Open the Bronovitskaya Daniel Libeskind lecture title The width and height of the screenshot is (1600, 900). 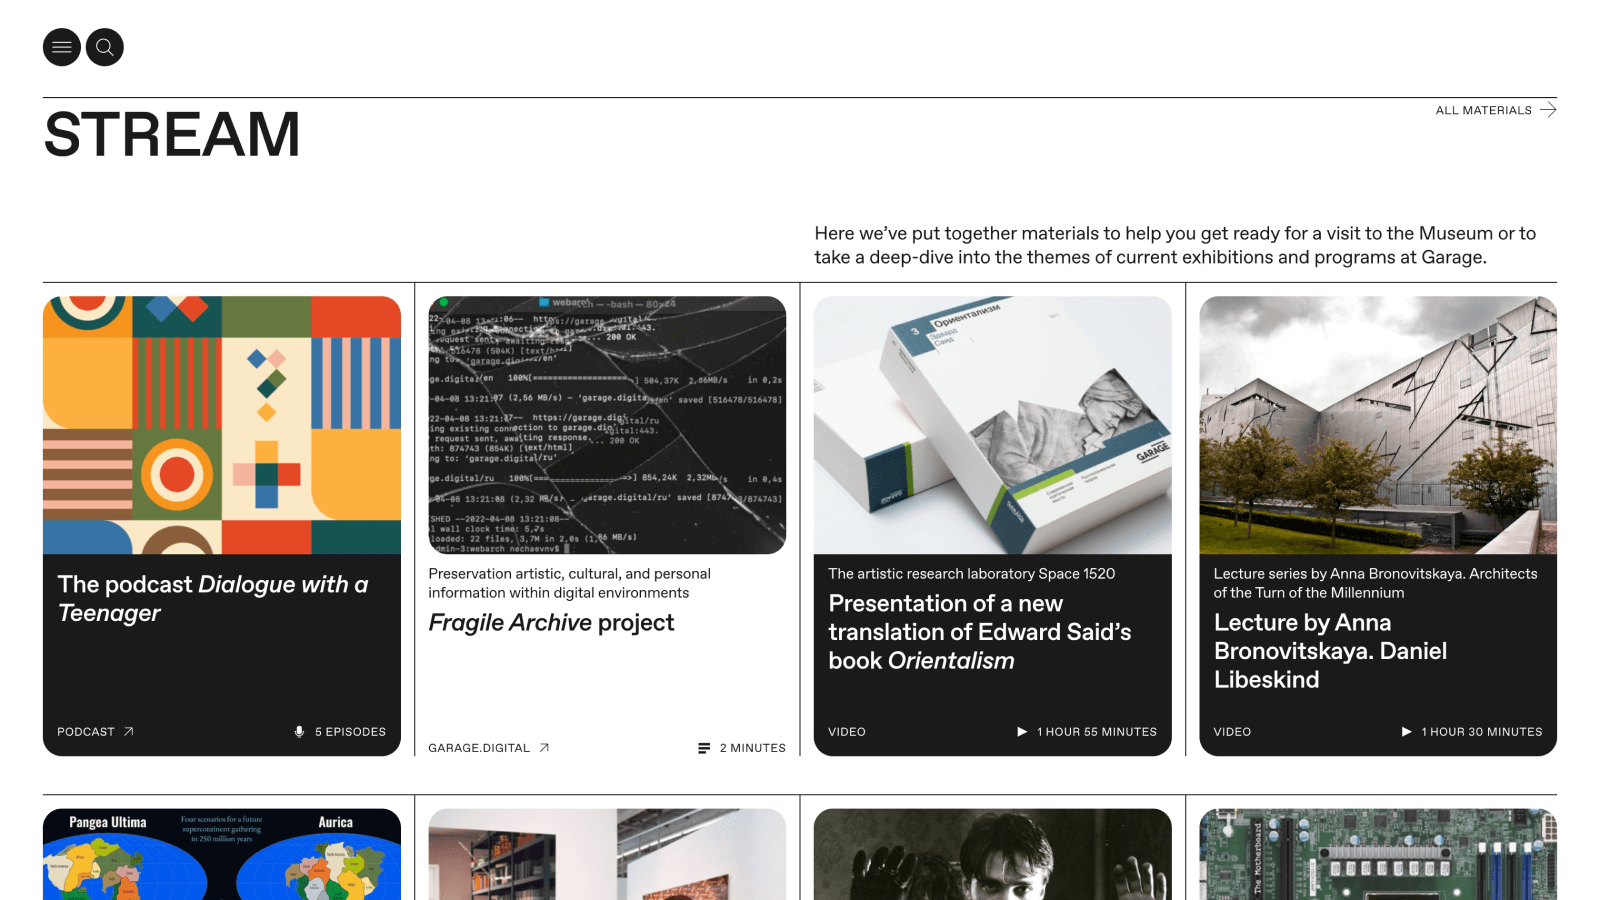pos(1330,651)
